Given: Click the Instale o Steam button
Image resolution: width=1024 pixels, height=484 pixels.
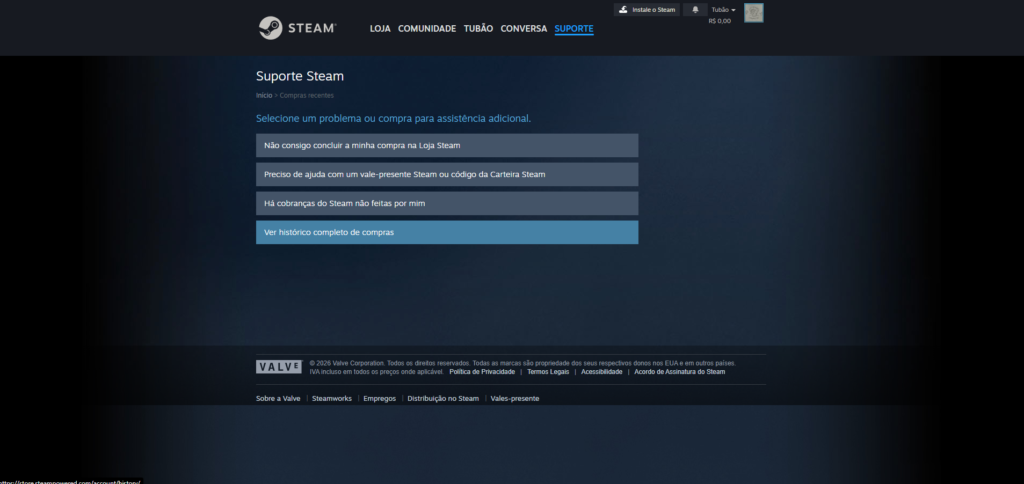Looking at the screenshot, I should pyautogui.click(x=647, y=10).
